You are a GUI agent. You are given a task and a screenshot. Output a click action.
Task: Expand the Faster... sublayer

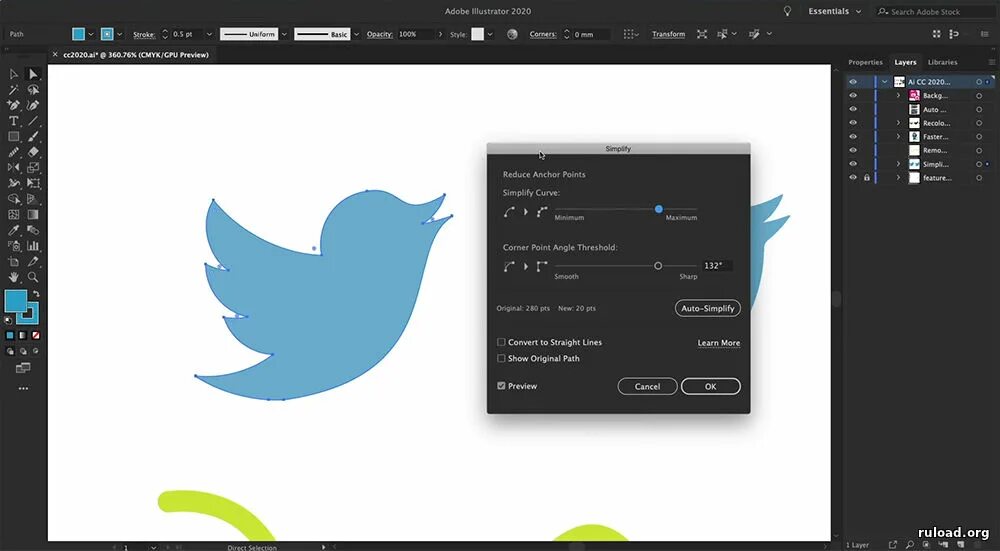pos(899,136)
